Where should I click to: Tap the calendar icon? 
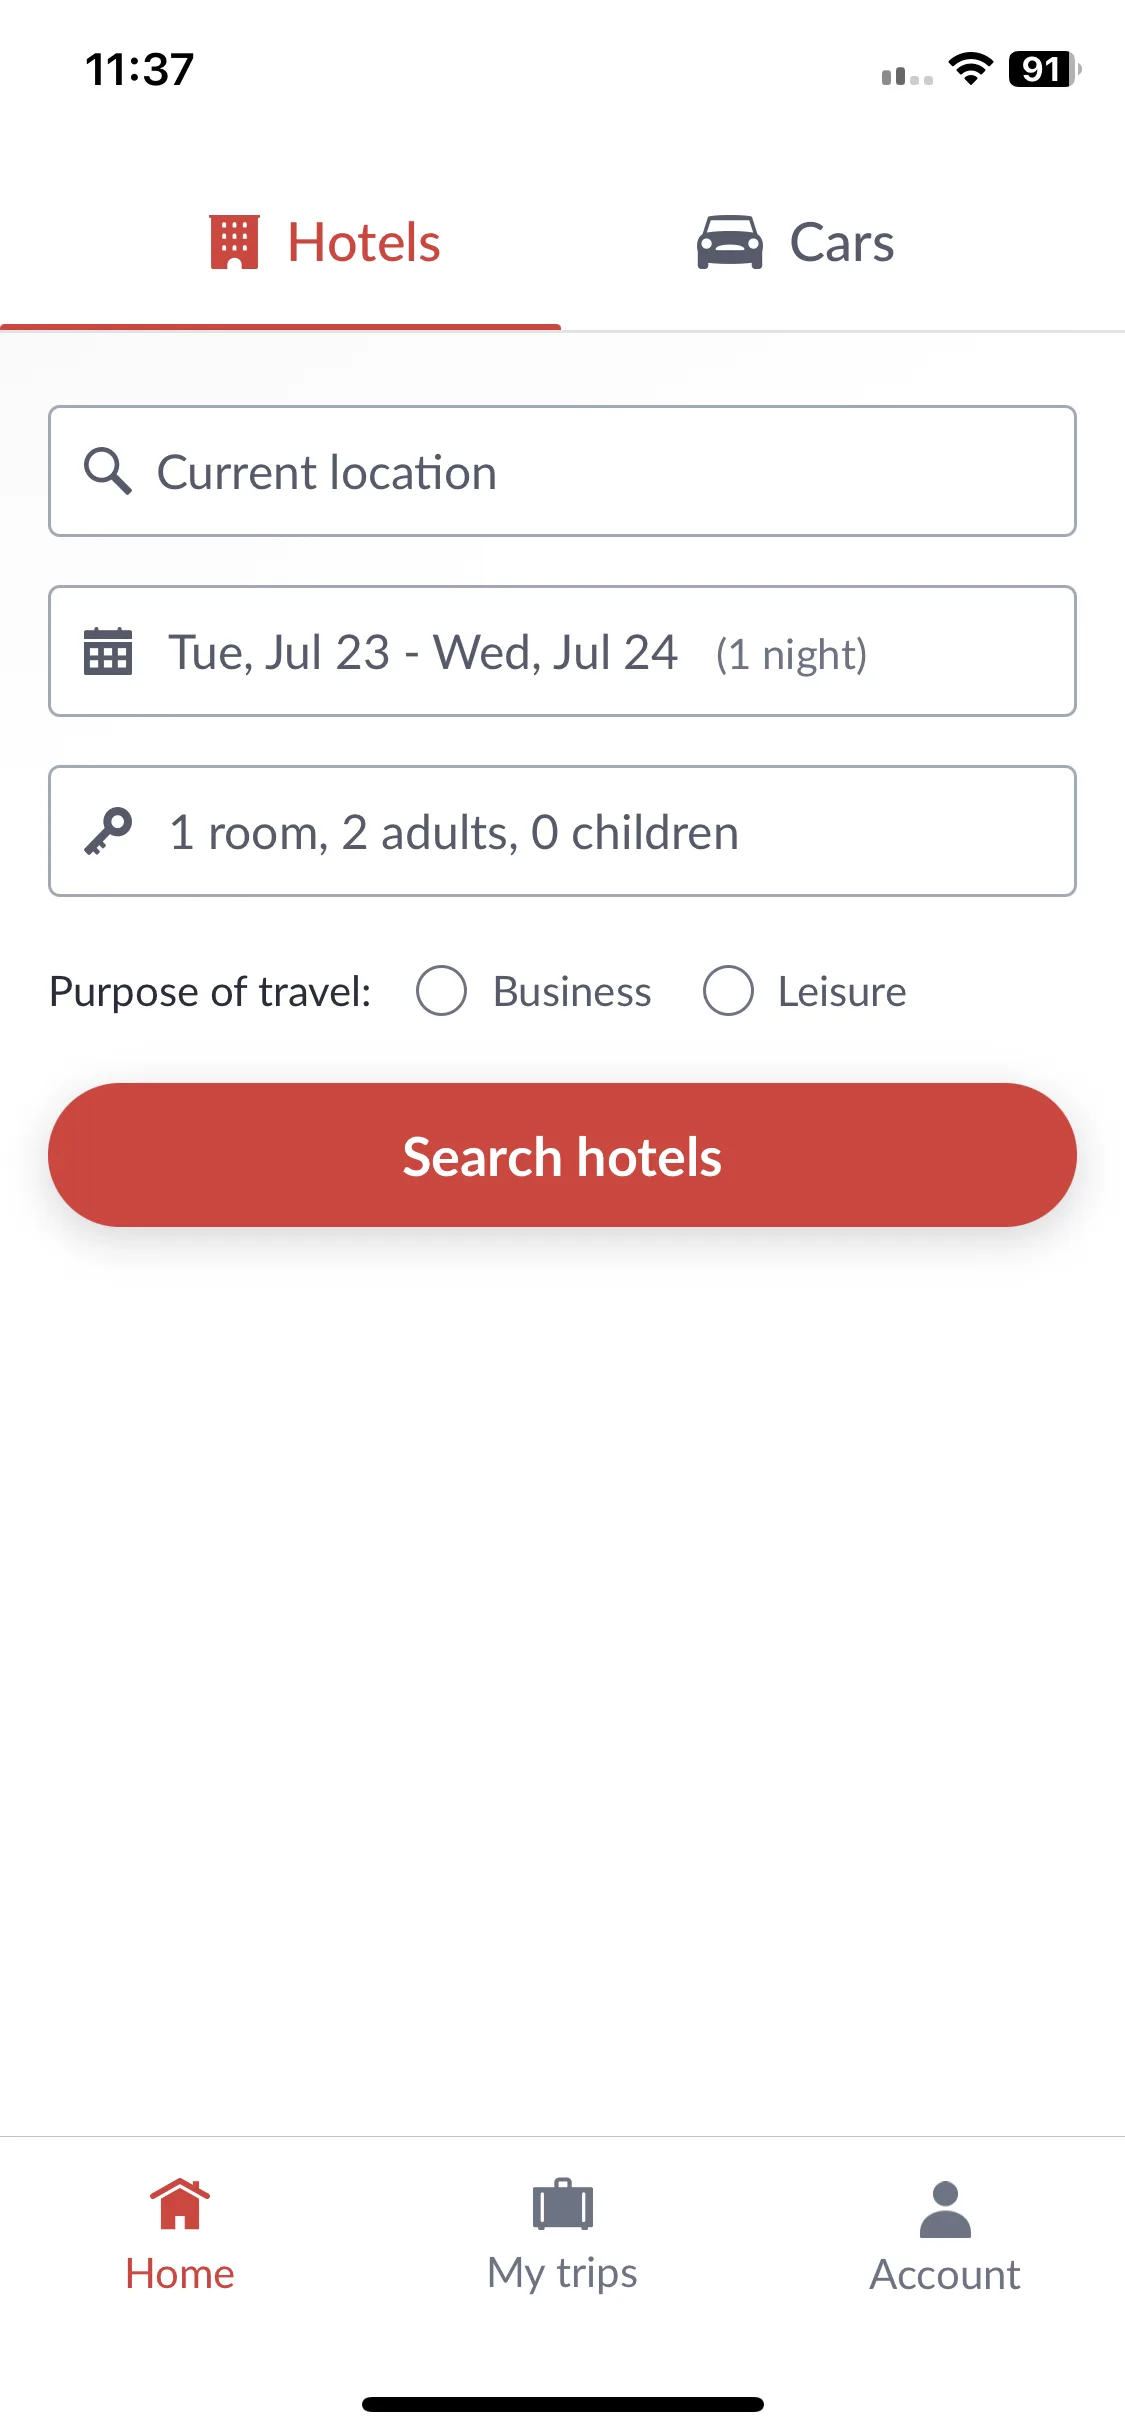(x=108, y=652)
